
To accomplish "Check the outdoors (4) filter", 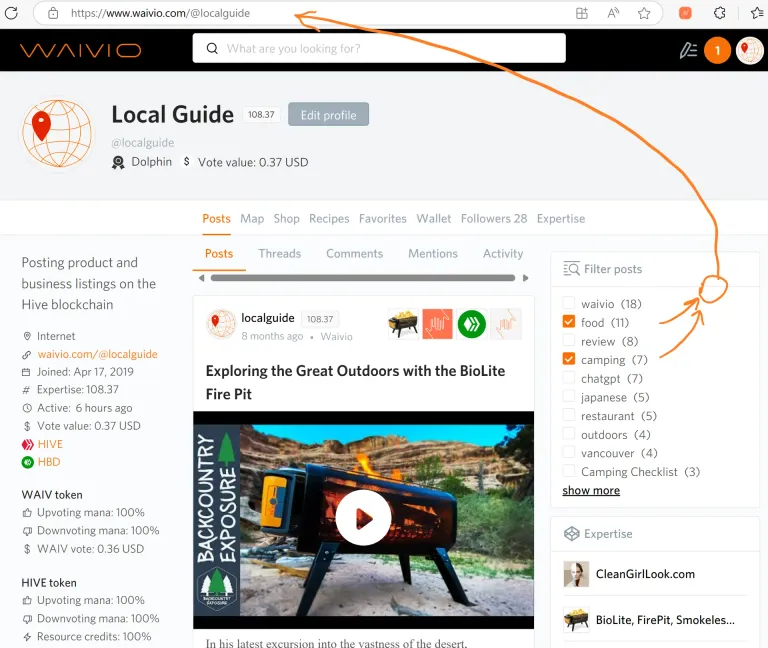I will (569, 434).
